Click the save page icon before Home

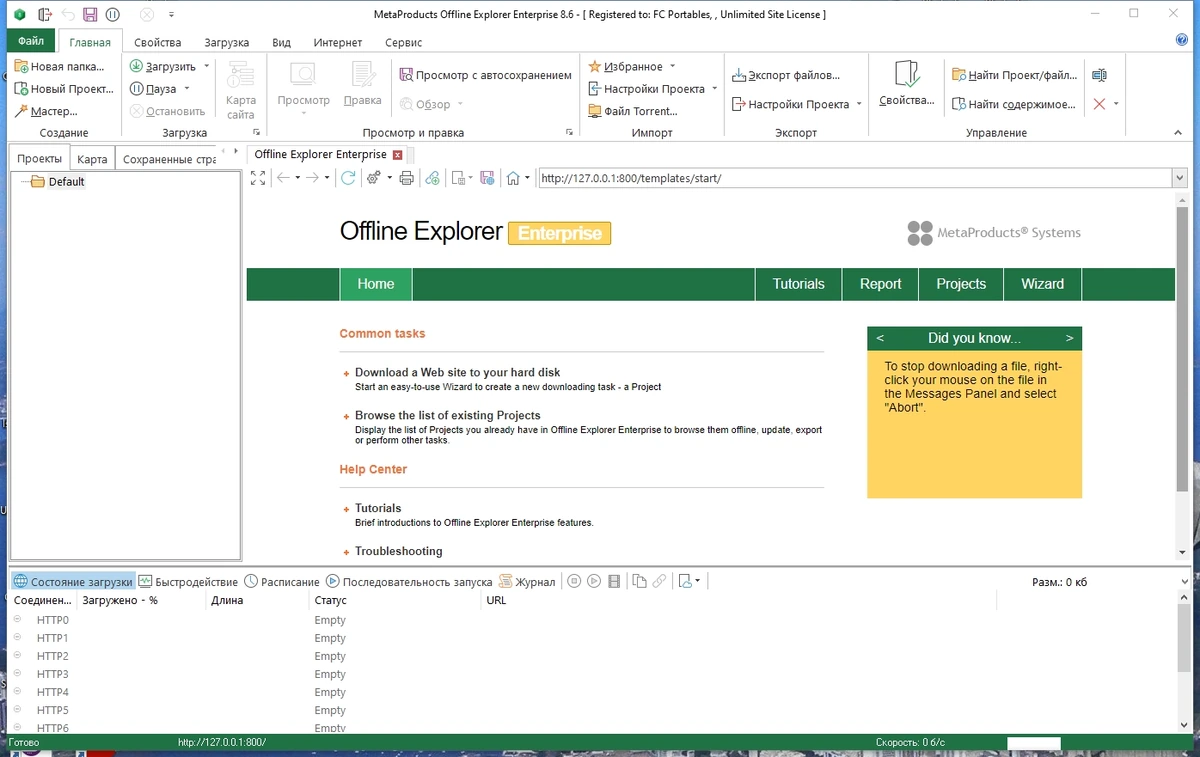point(487,178)
